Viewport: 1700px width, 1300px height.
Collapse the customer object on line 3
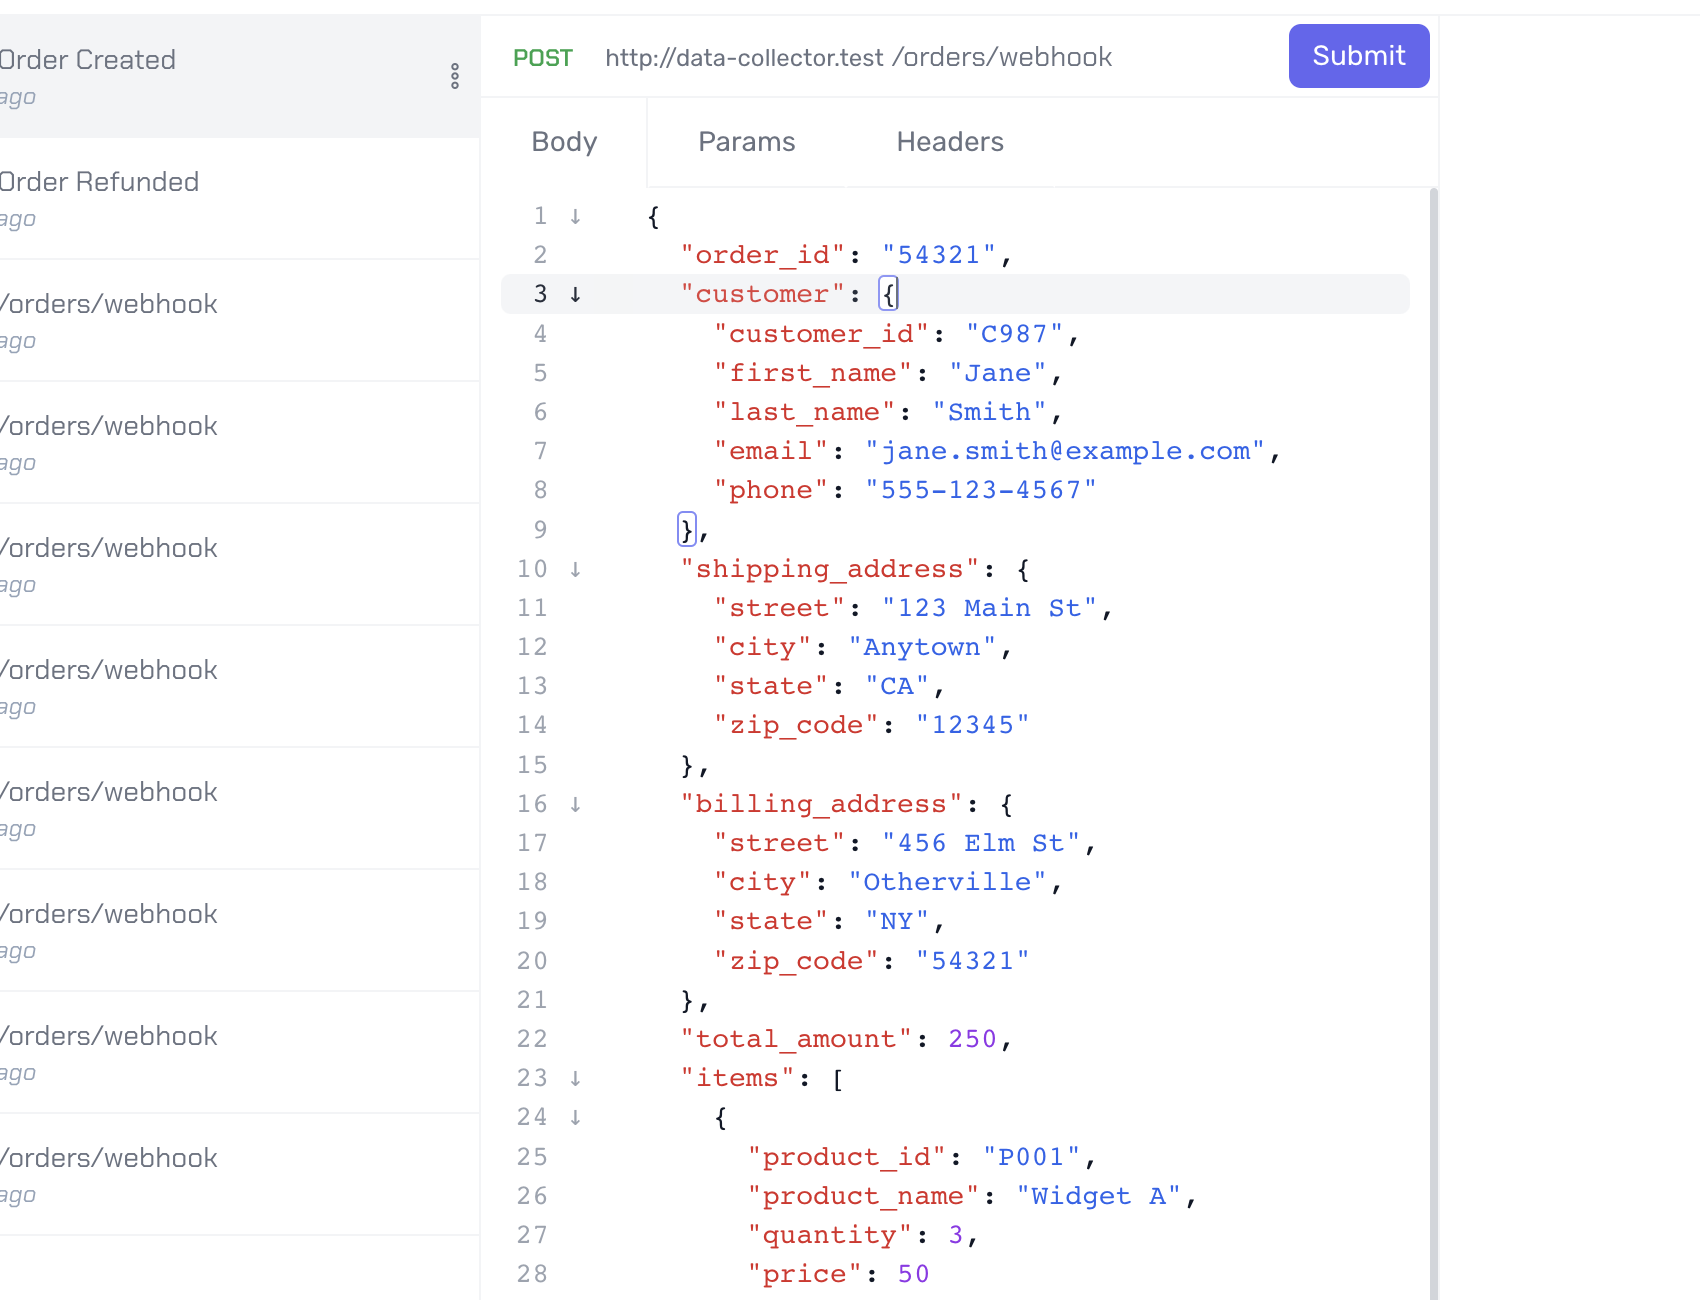576,295
